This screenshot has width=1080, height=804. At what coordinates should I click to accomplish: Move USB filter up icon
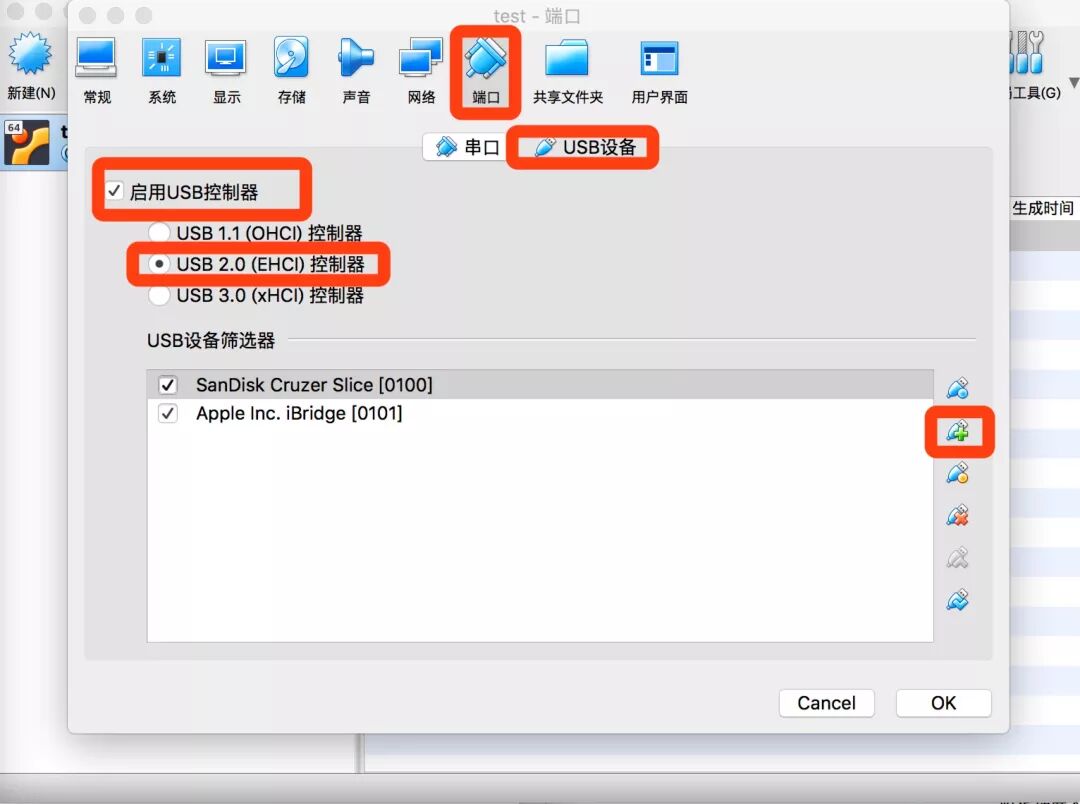[957, 558]
